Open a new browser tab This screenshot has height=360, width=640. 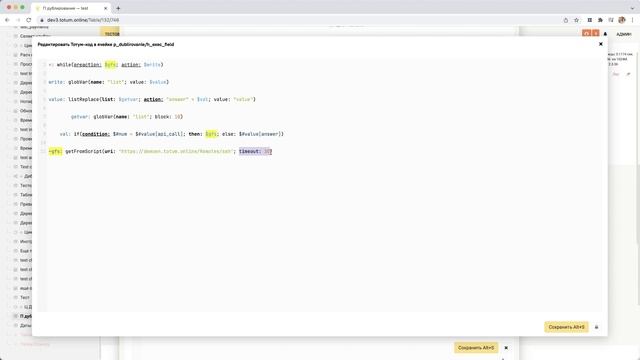click(118, 8)
